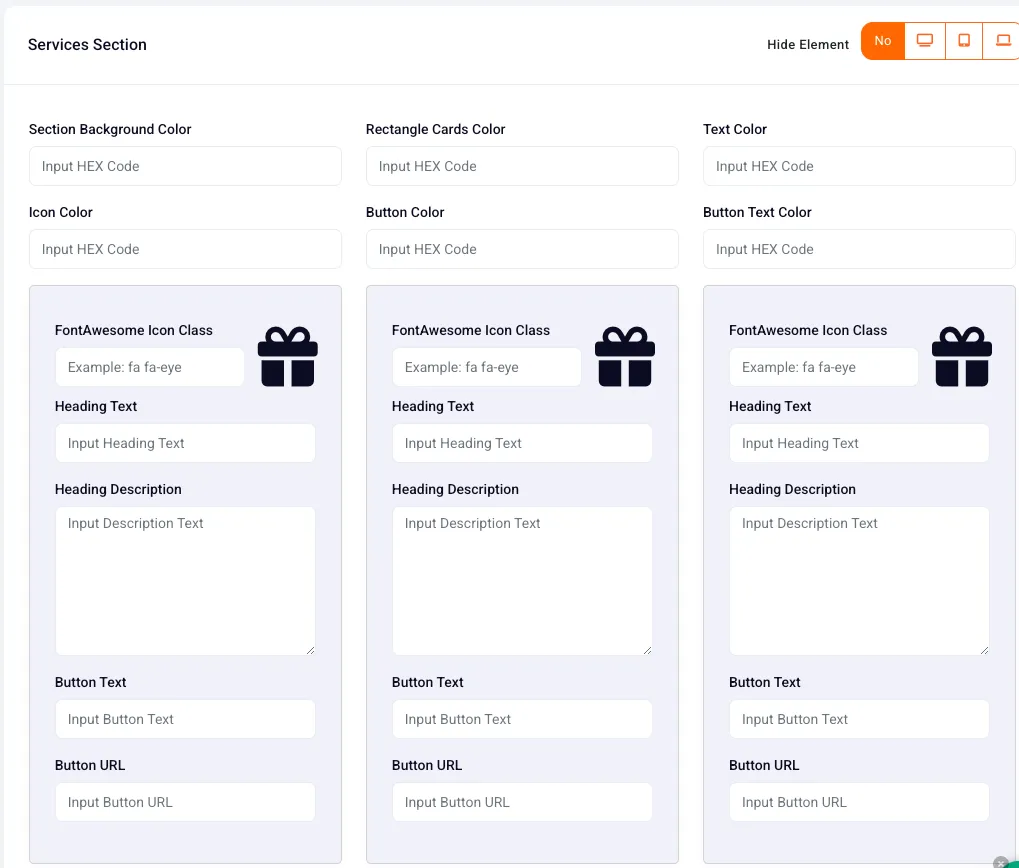
Task: Click the gift icon in the second card
Action: (x=625, y=357)
